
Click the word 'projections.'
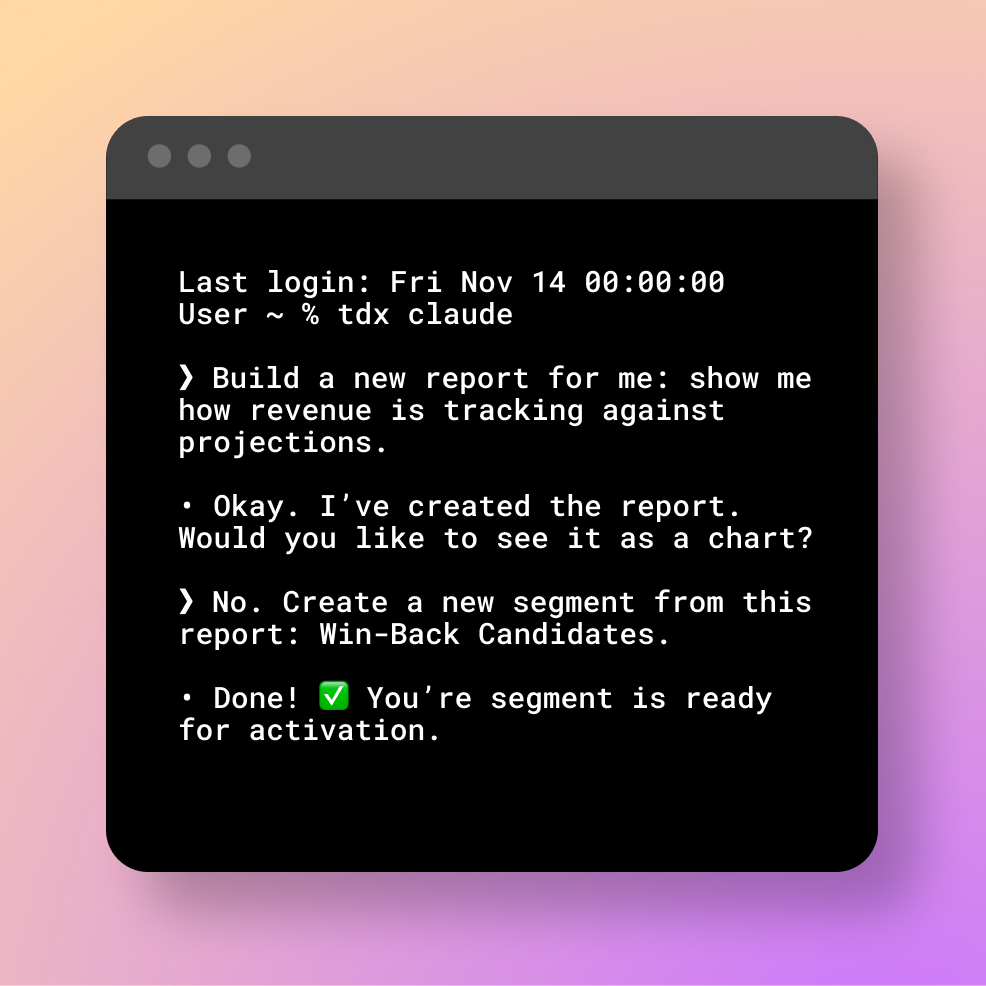[282, 443]
